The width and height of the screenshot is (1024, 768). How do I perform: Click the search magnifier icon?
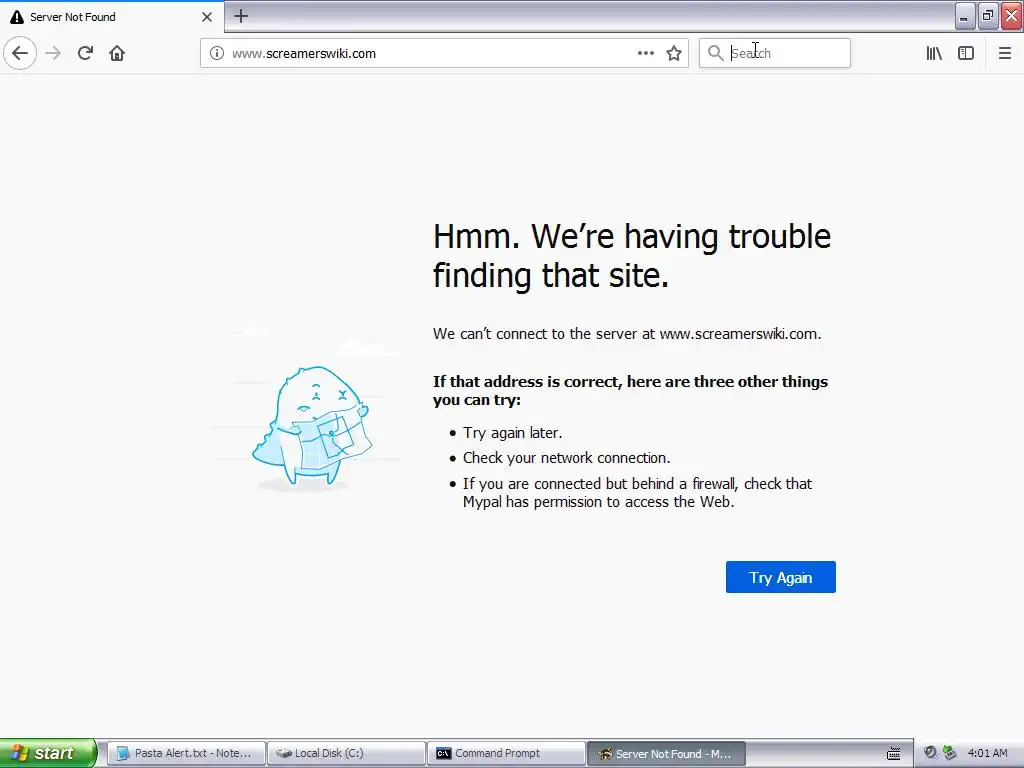coord(716,53)
